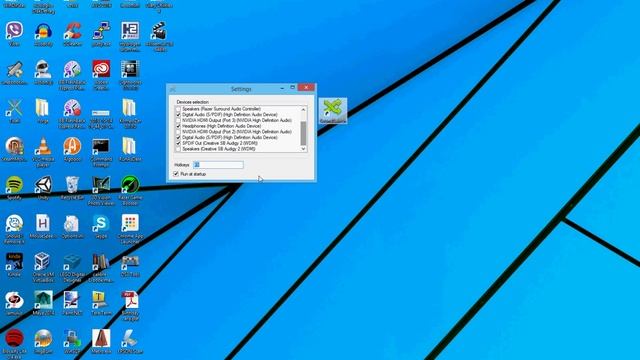This screenshot has height=360, width=640.
Task: Close the Settings window
Action: click(306, 87)
